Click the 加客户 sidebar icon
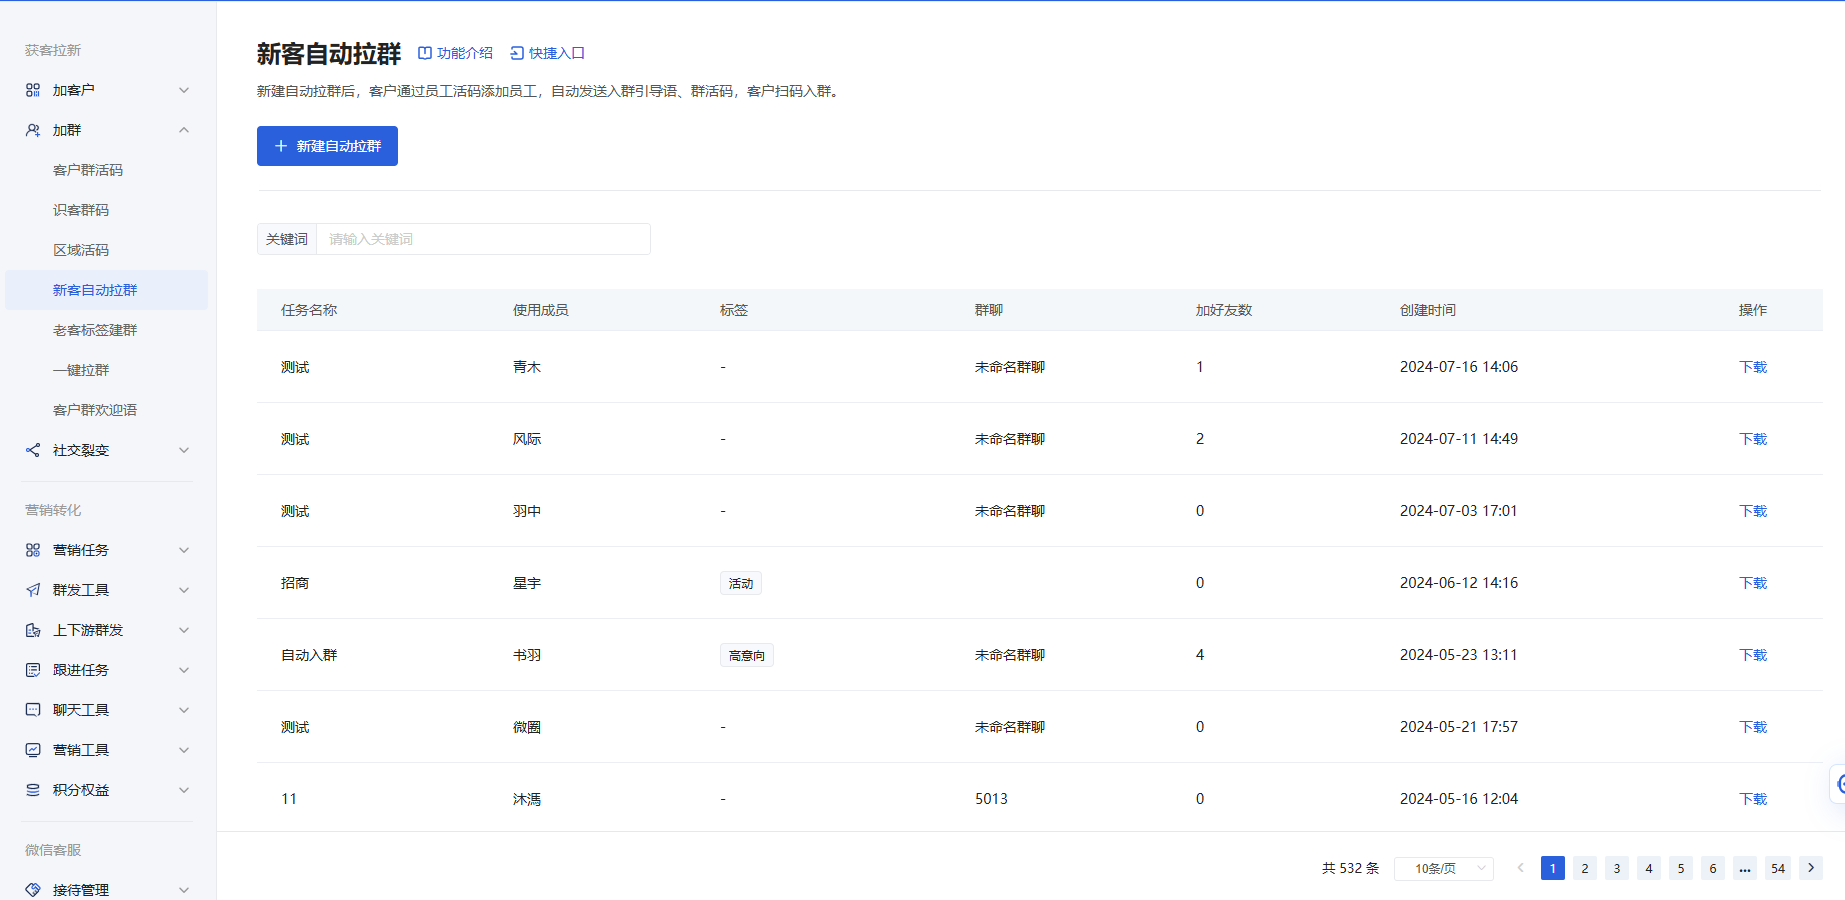This screenshot has width=1845, height=900. coord(33,90)
